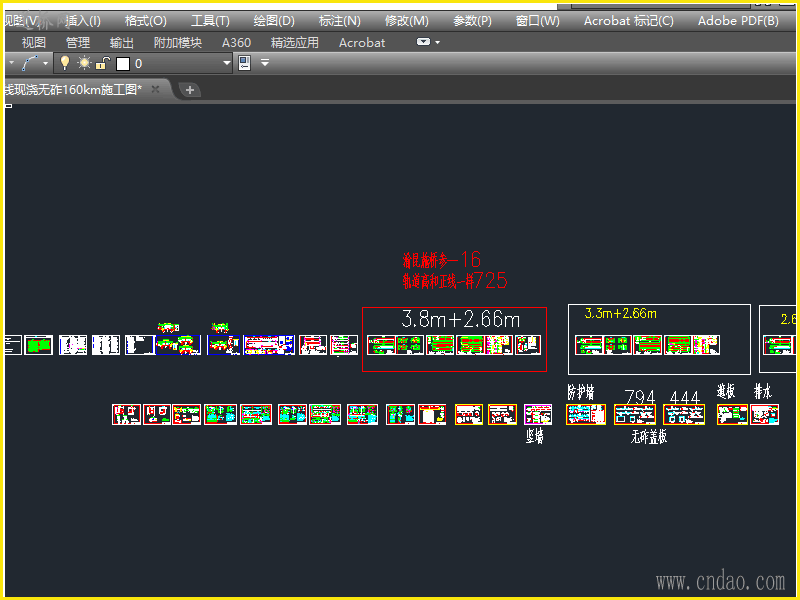
Task: Switch to the 管理 ribbon tab
Action: (78, 42)
